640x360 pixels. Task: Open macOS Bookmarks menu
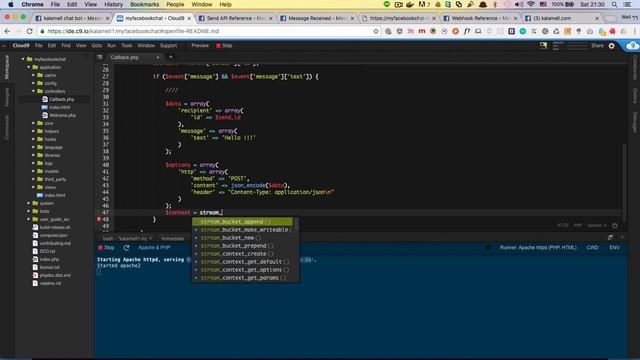(x=144, y=4)
